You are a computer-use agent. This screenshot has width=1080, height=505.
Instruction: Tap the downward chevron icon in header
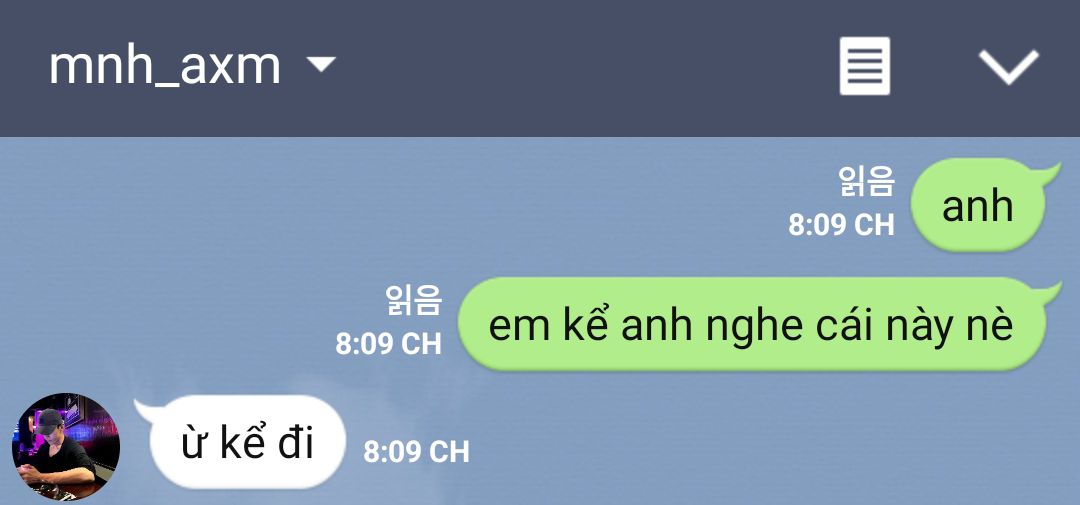click(x=1008, y=67)
